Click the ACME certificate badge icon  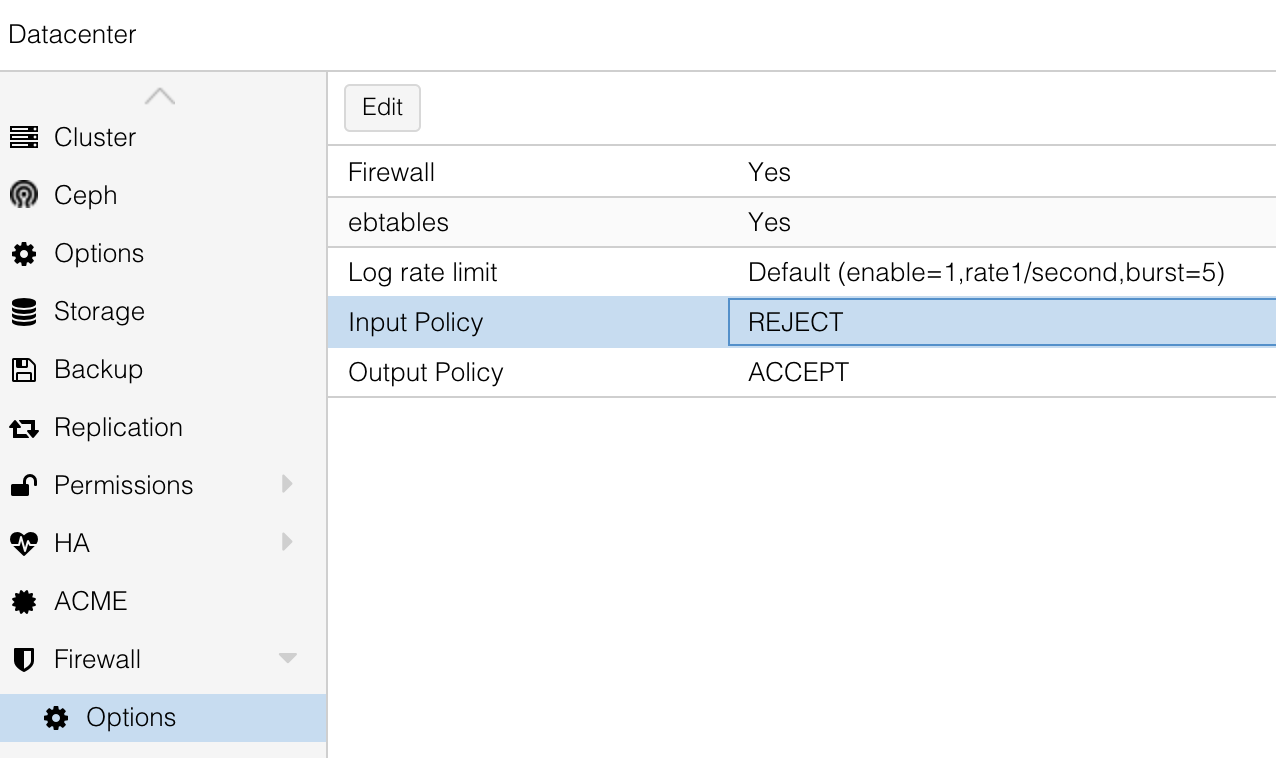(24, 602)
